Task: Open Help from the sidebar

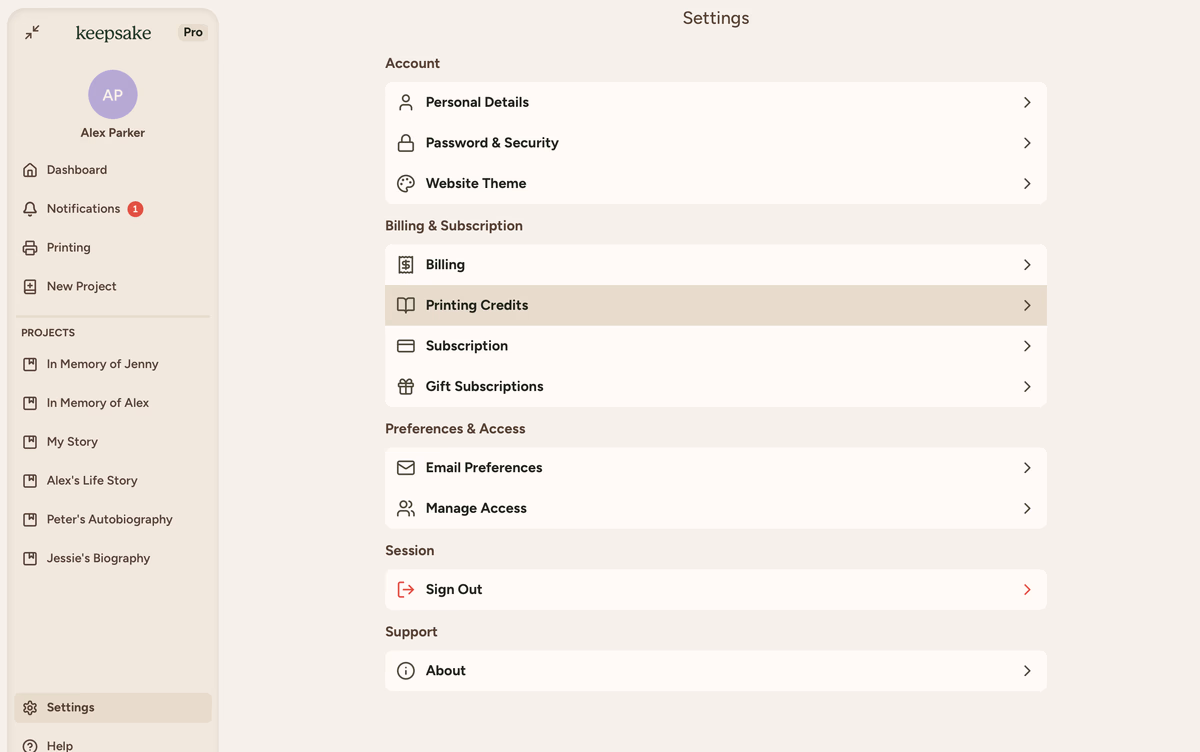Action: pos(60,745)
